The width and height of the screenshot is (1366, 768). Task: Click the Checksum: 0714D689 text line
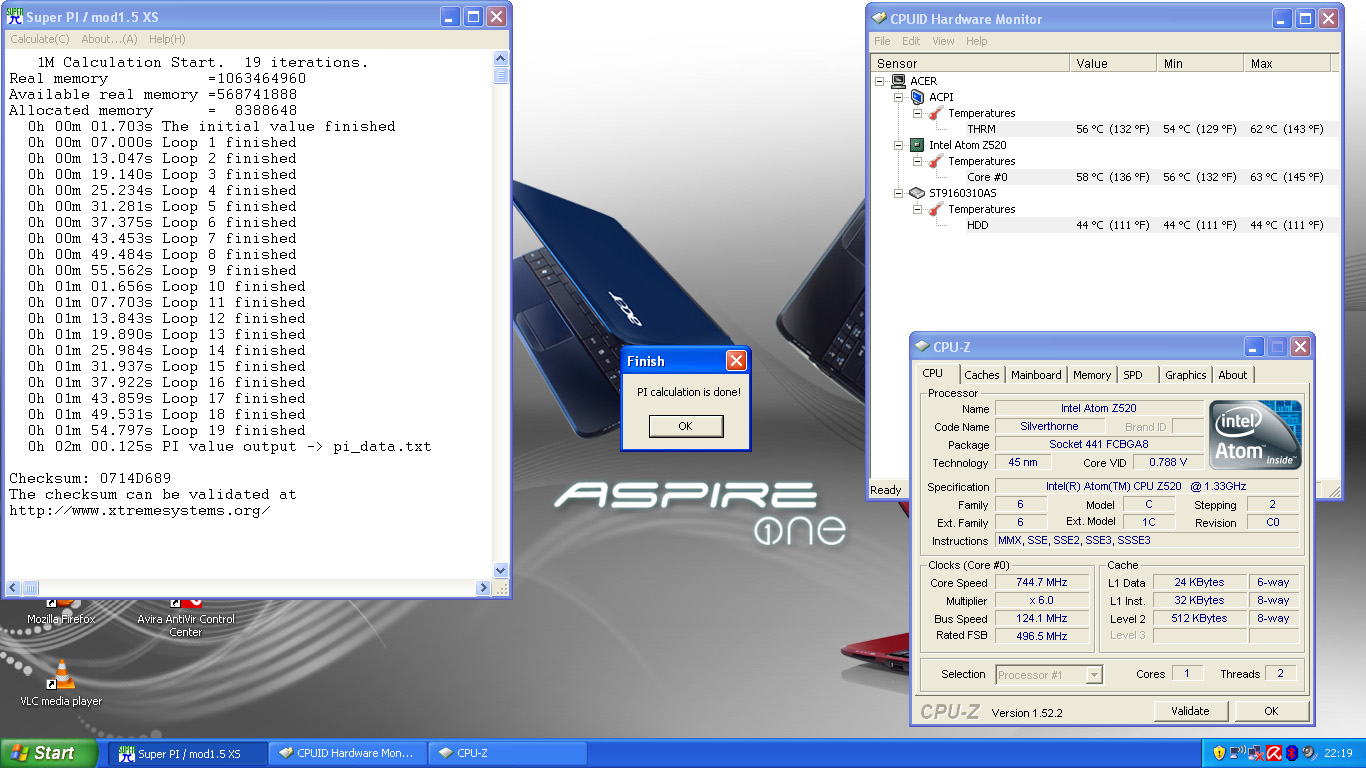(x=90, y=478)
